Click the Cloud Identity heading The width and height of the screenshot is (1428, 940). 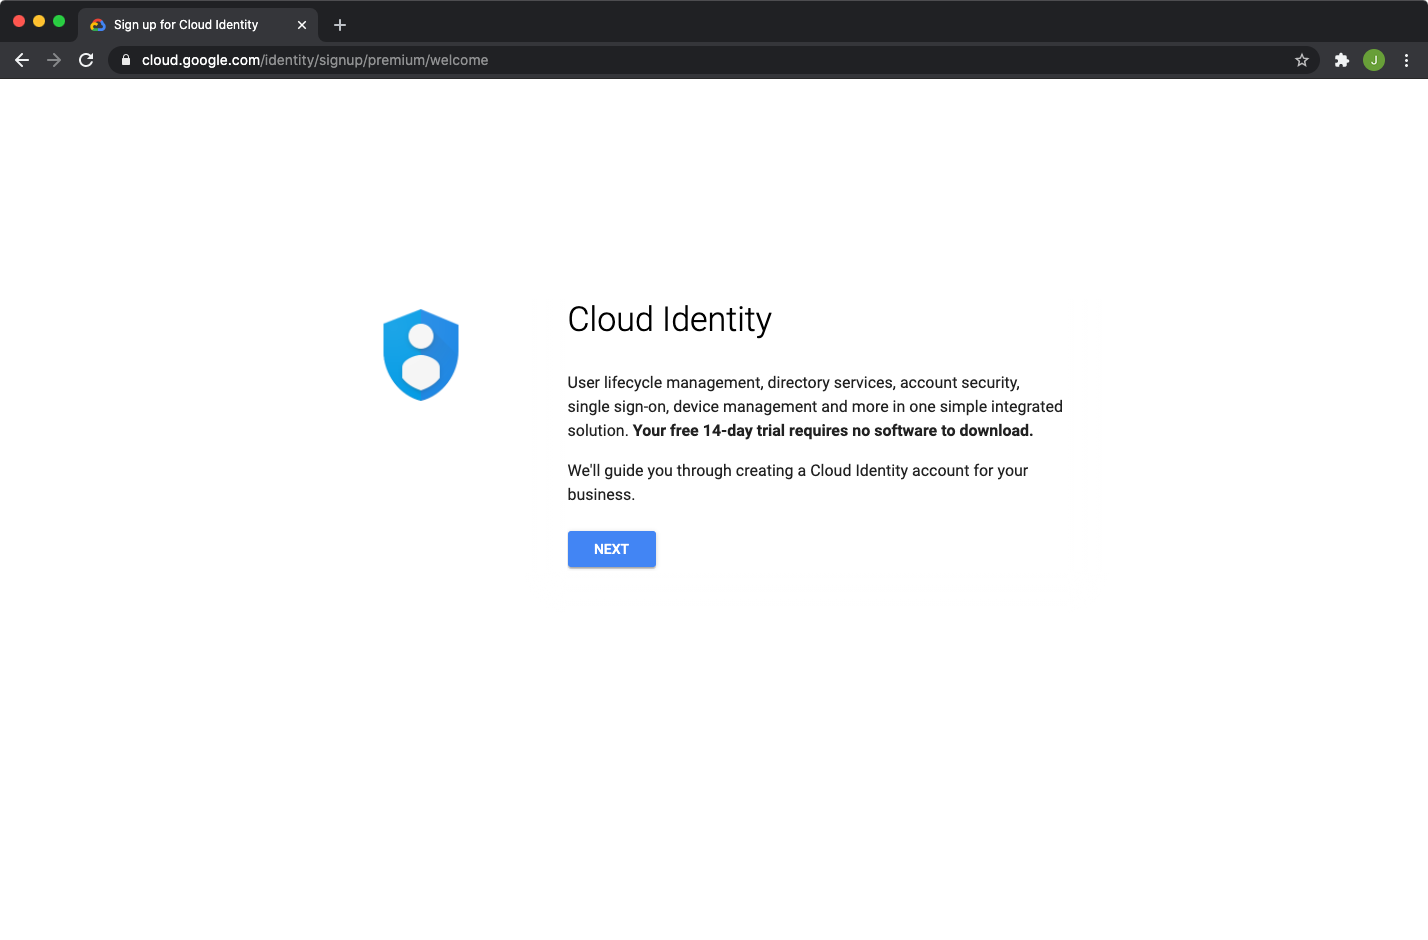(669, 319)
